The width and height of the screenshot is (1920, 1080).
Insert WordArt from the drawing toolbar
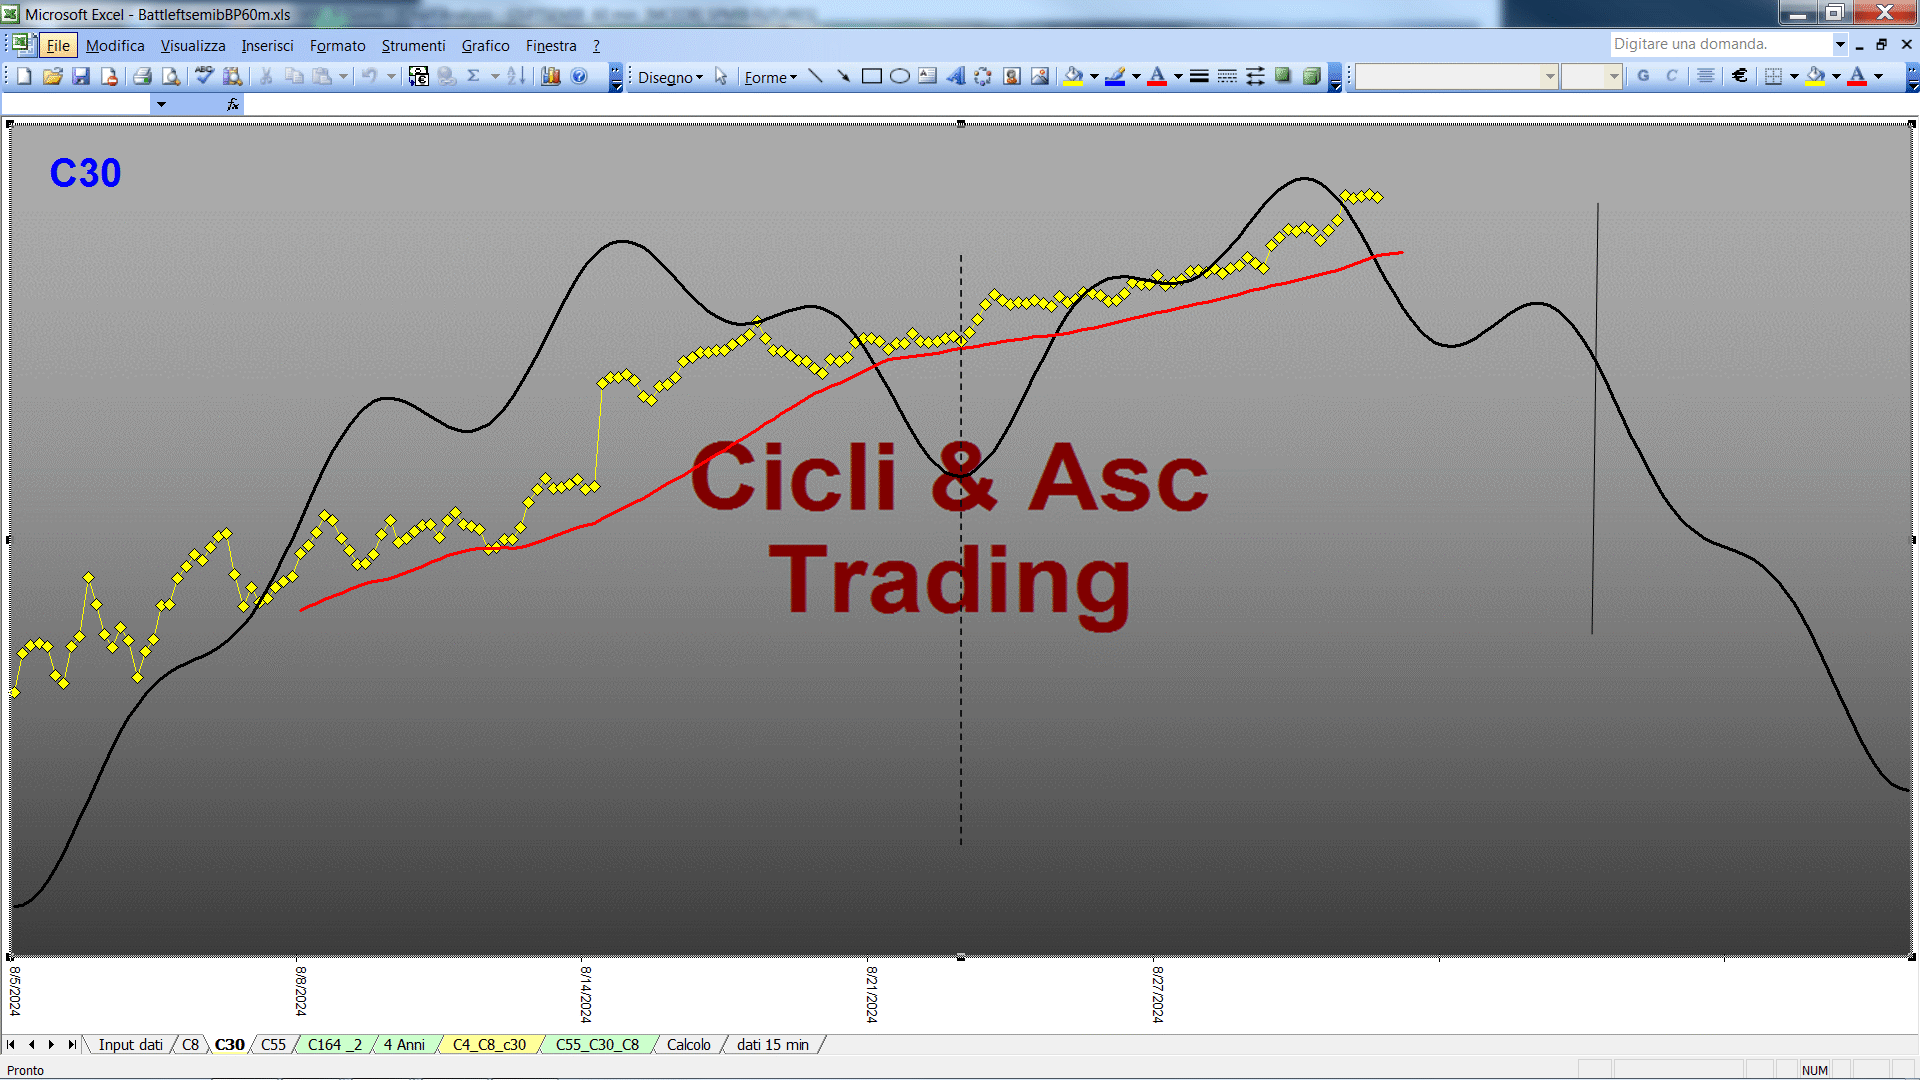point(955,76)
